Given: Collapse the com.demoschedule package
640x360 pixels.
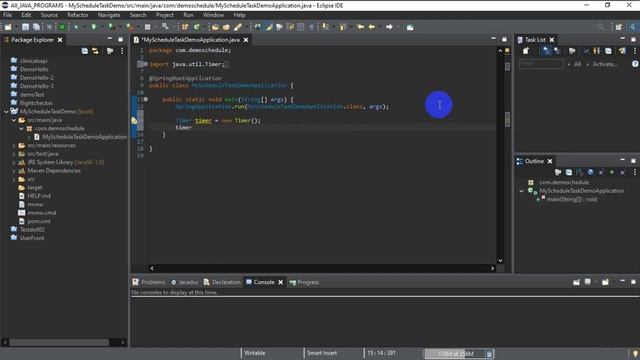Looking at the screenshot, I should (21, 129).
